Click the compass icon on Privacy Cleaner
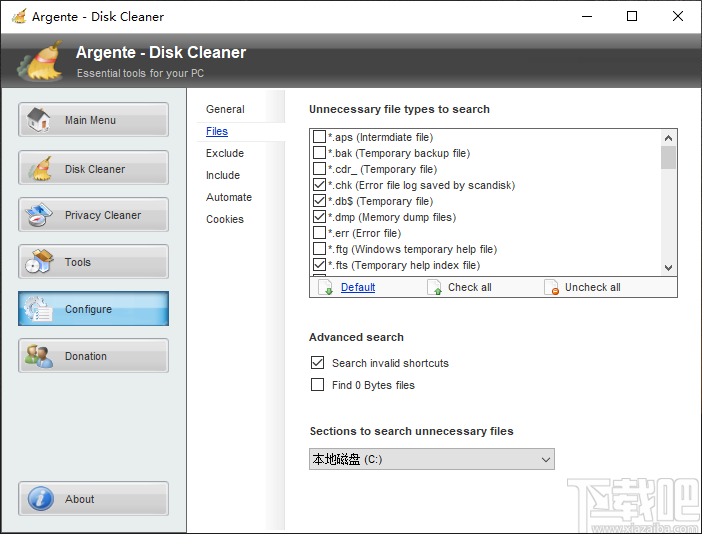Screen dimensions: 702x534 click(39, 215)
